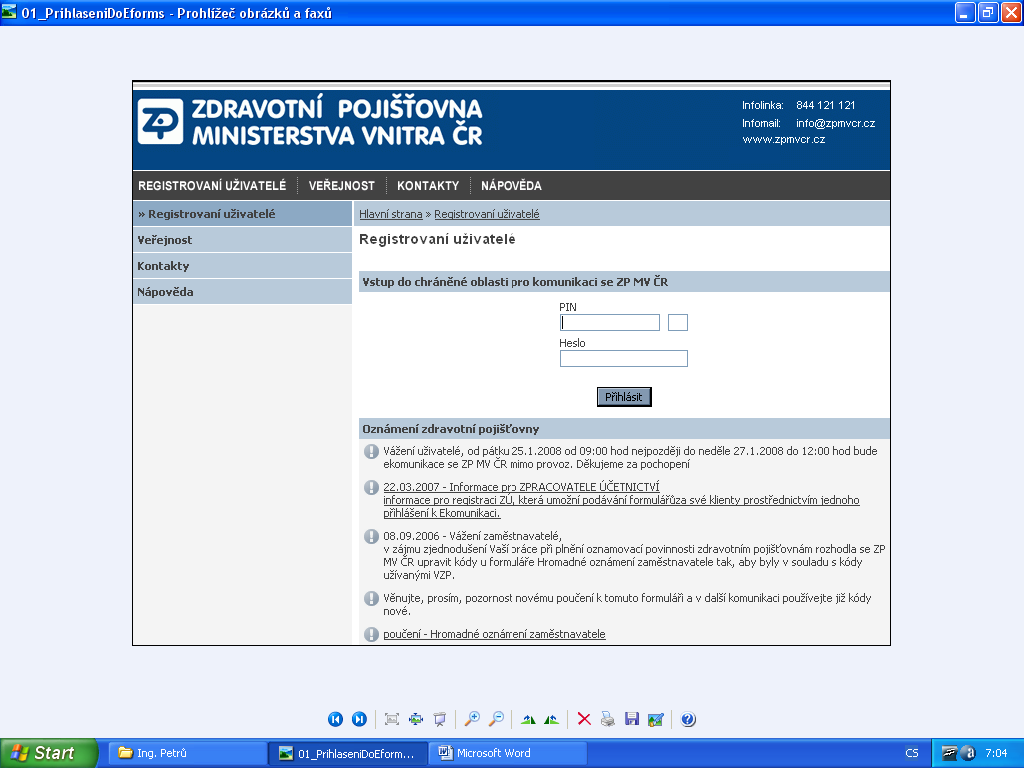Click round tray icon beside clock
This screenshot has width=1024, height=768.
coord(968,753)
